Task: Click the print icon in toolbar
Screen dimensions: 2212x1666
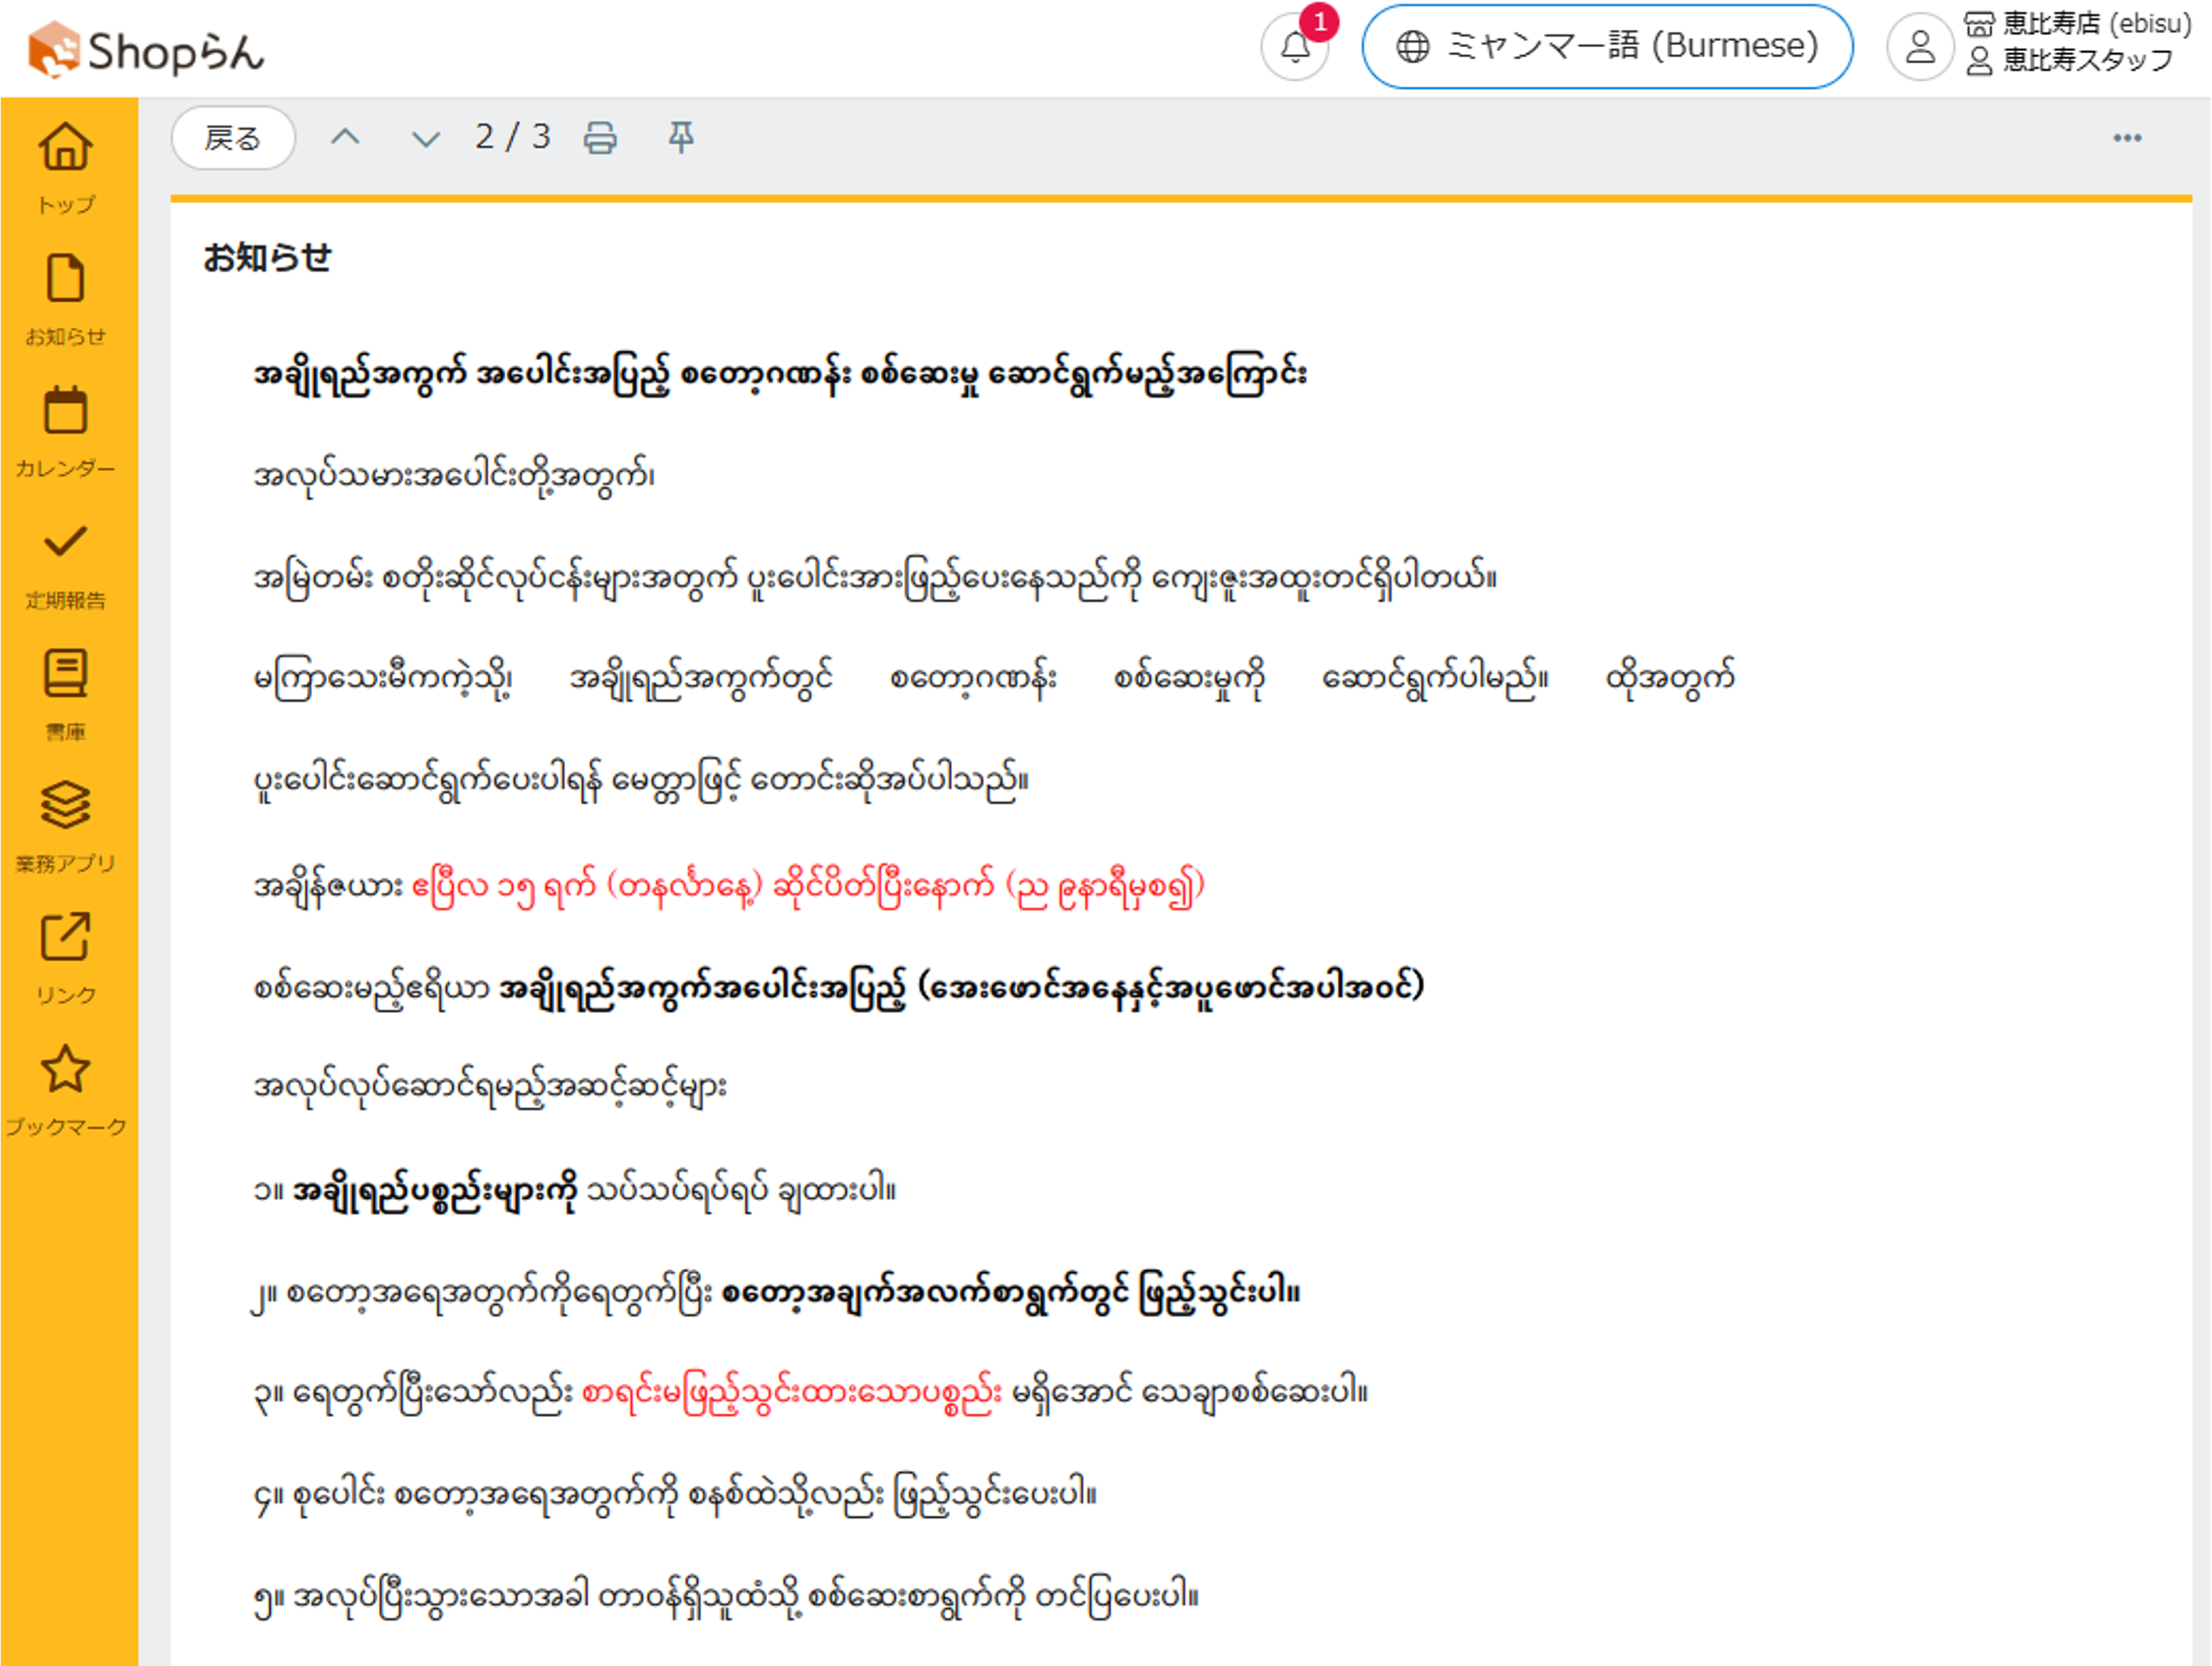Action: 600,137
